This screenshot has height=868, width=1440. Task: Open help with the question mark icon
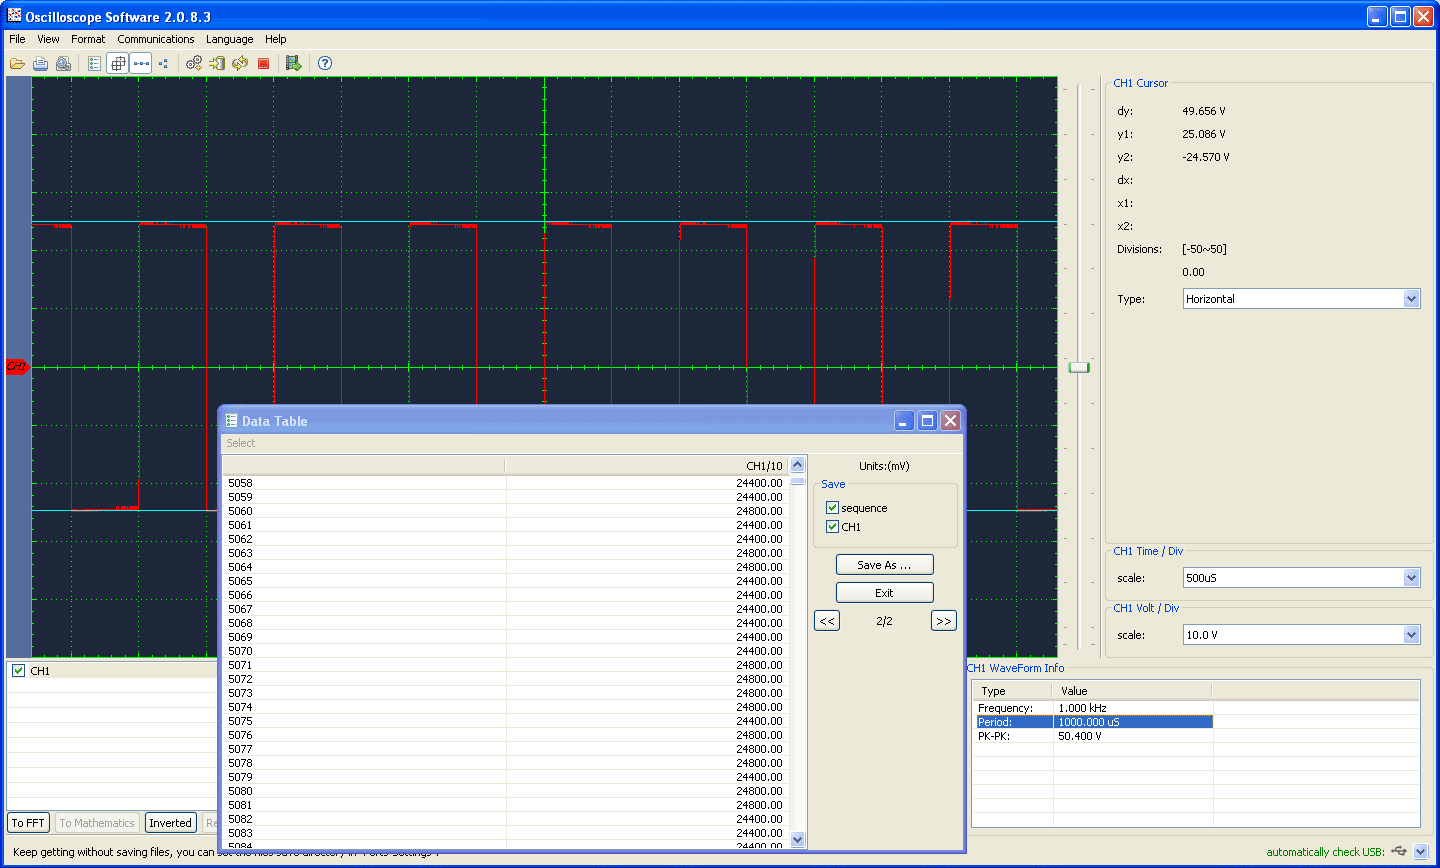[x=325, y=63]
